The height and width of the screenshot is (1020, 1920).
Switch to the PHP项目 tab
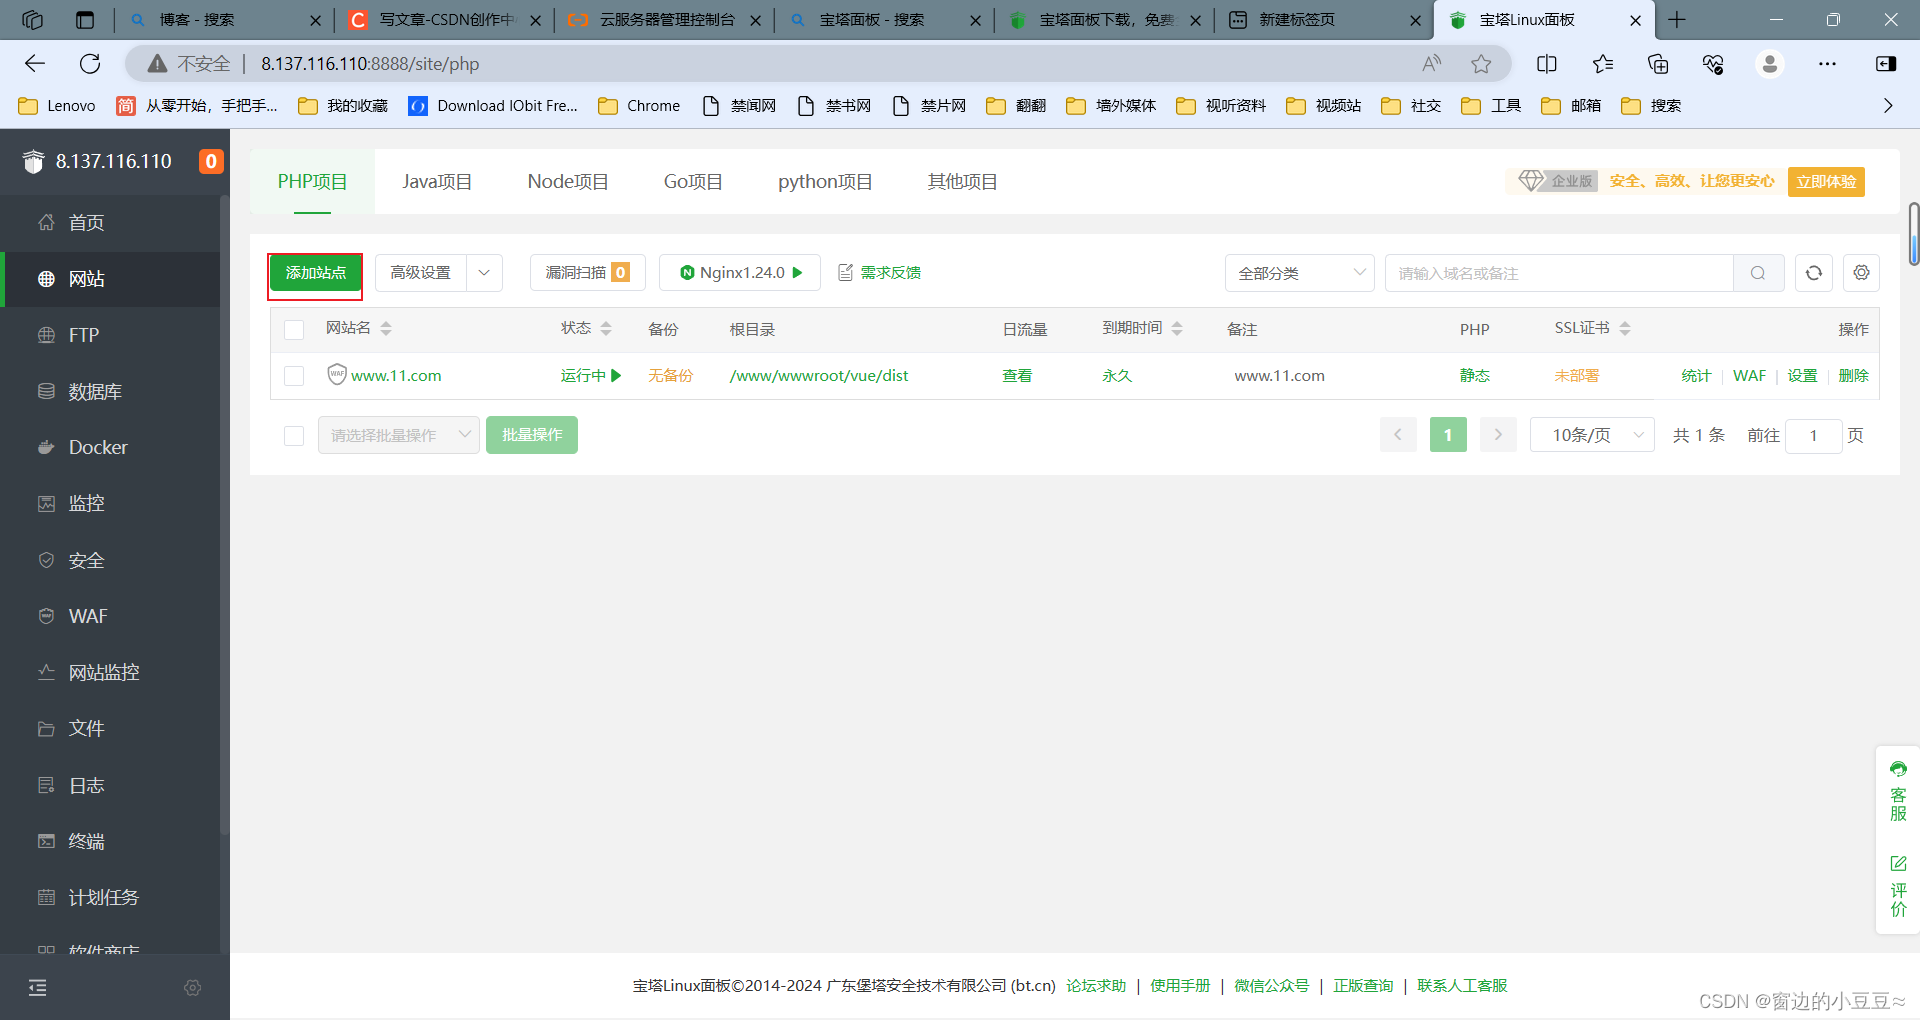point(312,182)
